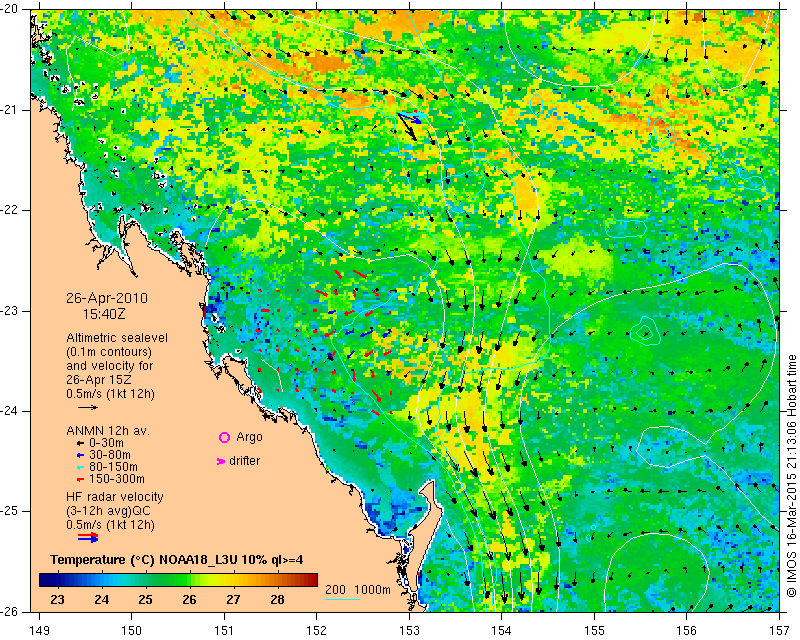Image resolution: width=800 pixels, height=640 pixels.
Task: Click the longitude axis label "154"
Action: [502, 631]
